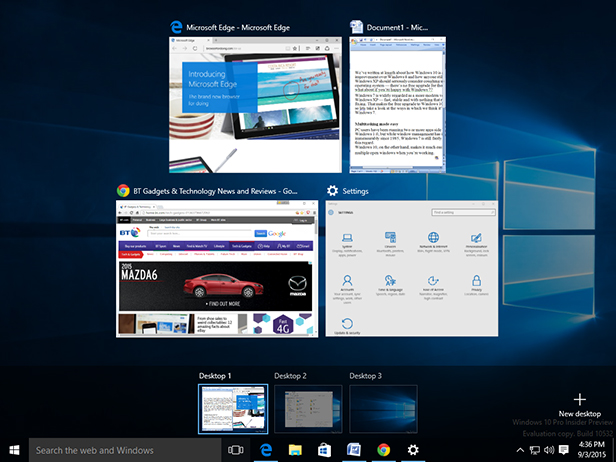Click Edge refresh icon in Edge preview
Viewport: 616px width, 462px height.
tap(195, 48)
